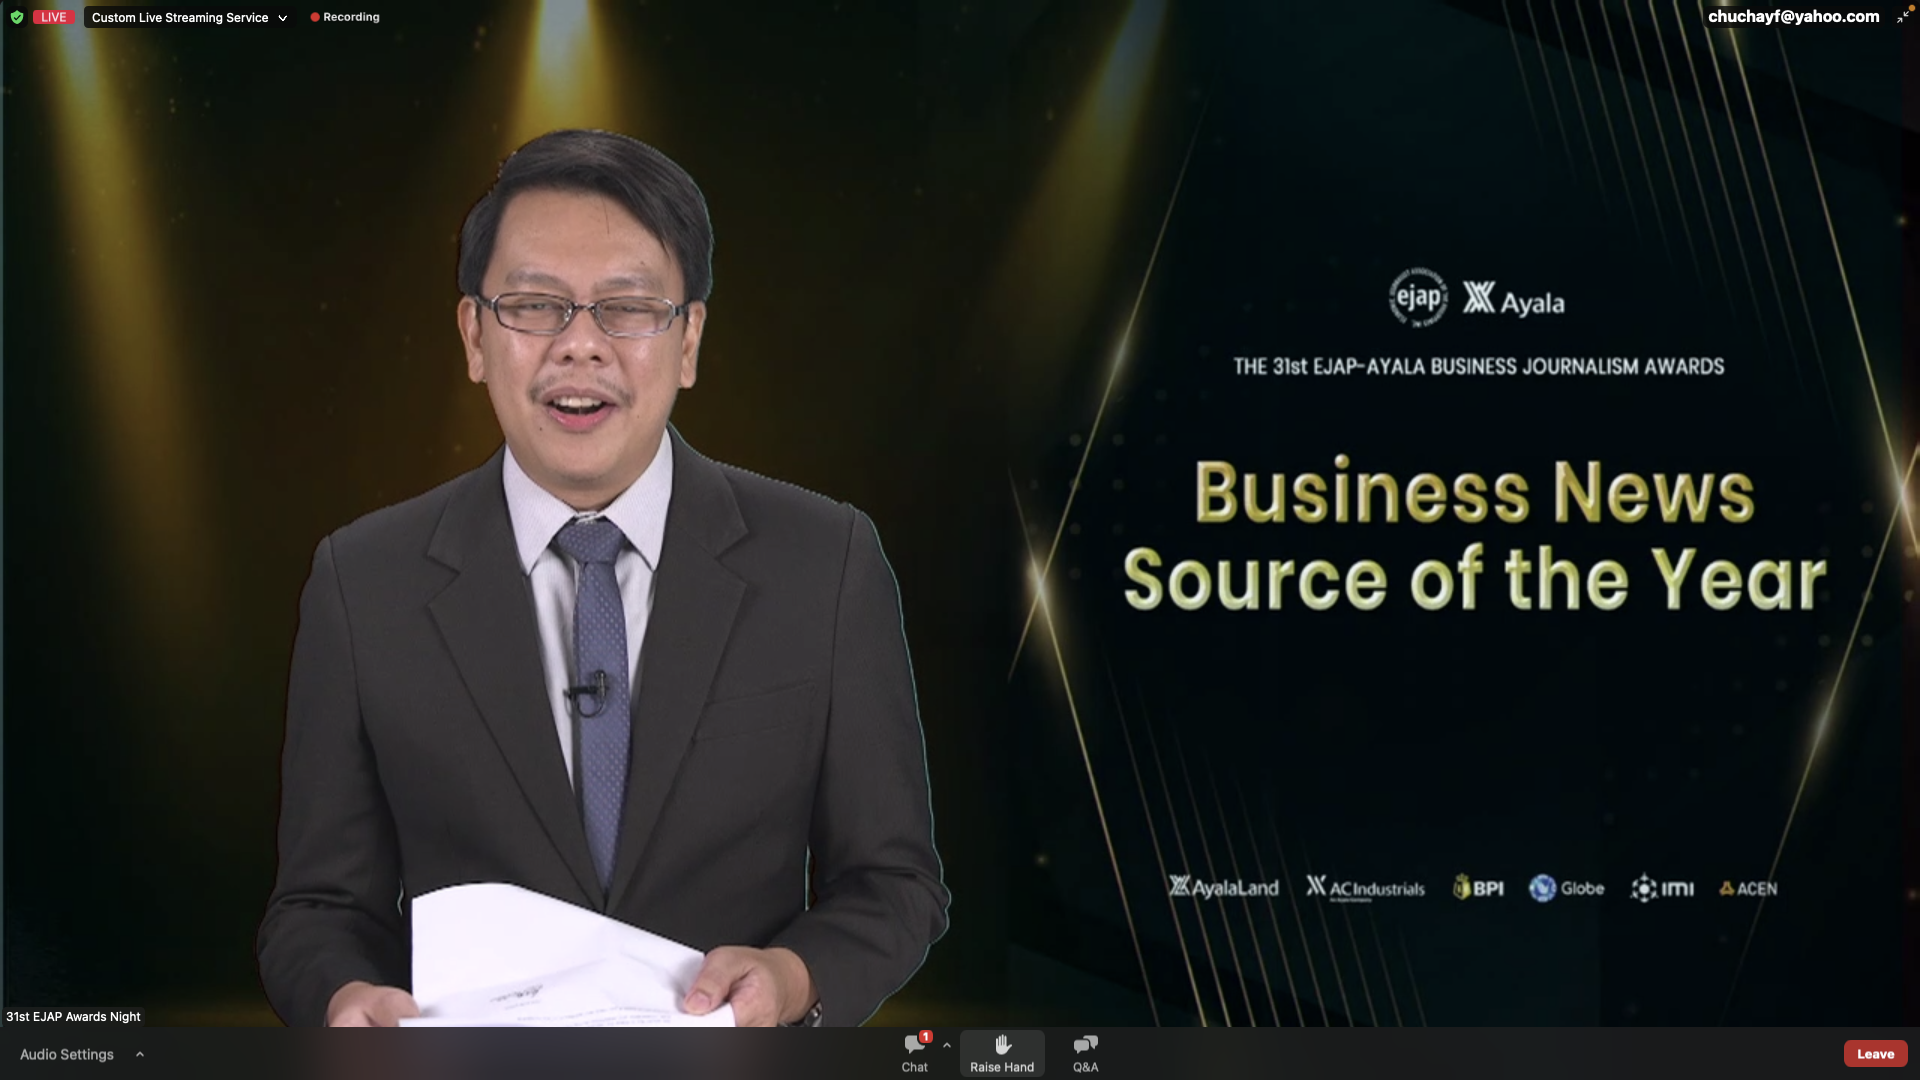Expand the Chat options caret
This screenshot has height=1080, width=1920.
(946, 1046)
